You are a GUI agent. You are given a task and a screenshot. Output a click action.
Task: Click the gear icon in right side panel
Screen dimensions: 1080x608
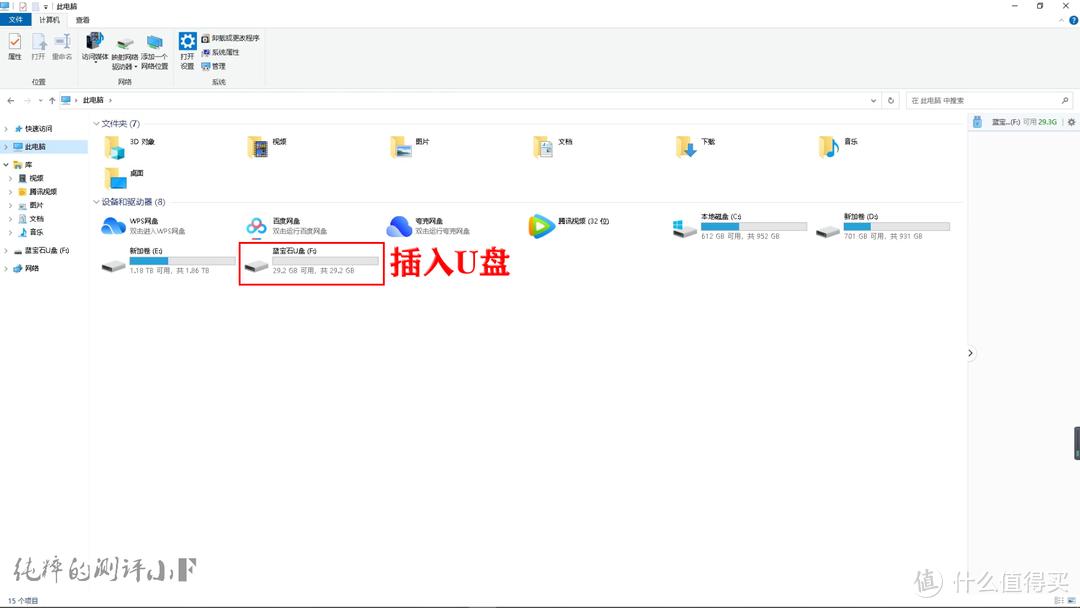tap(1071, 122)
